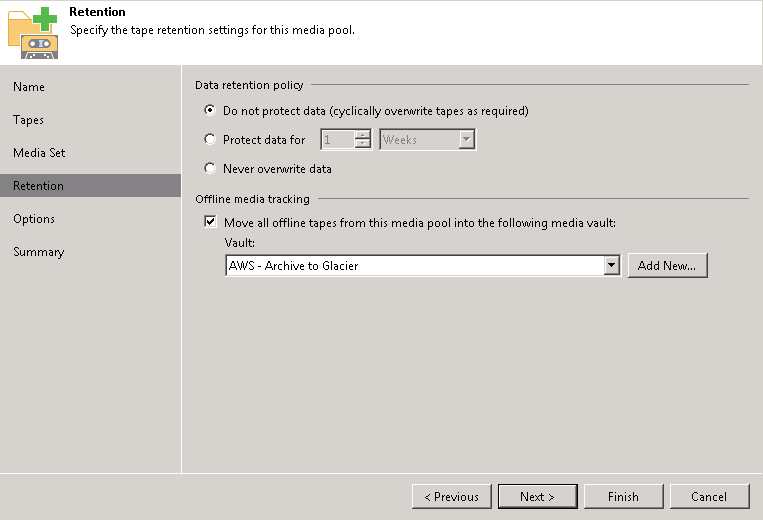The height and width of the screenshot is (520, 763).
Task: Select Do not protect data radio option
Action: (x=210, y=110)
